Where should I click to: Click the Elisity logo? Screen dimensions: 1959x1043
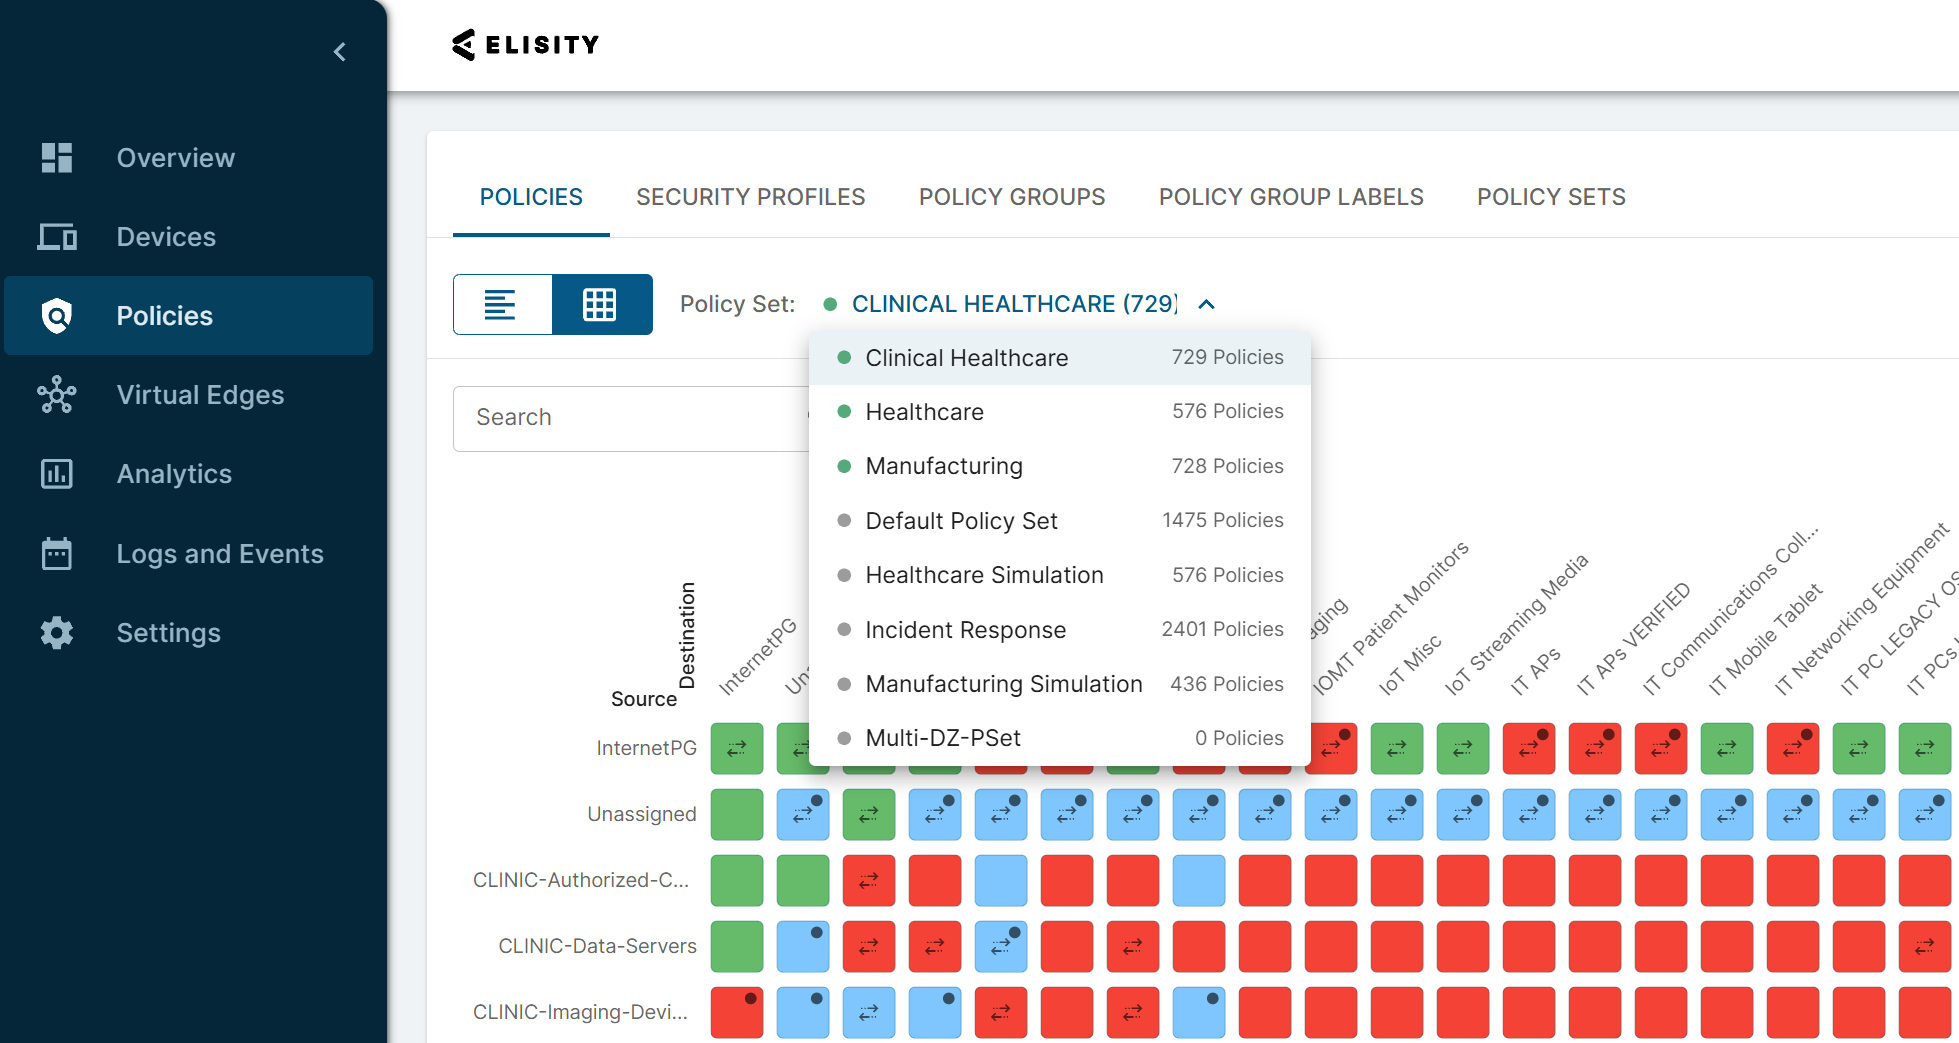click(x=526, y=45)
